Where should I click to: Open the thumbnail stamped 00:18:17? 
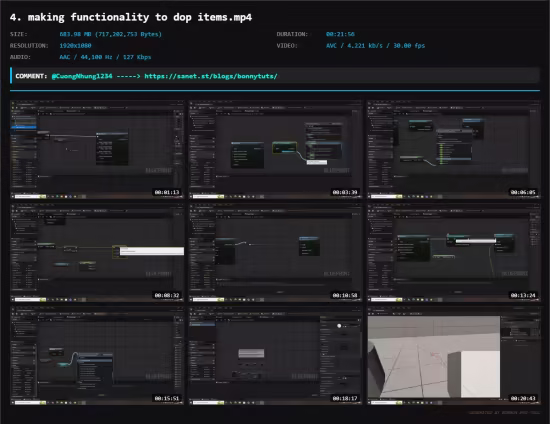[275, 356]
